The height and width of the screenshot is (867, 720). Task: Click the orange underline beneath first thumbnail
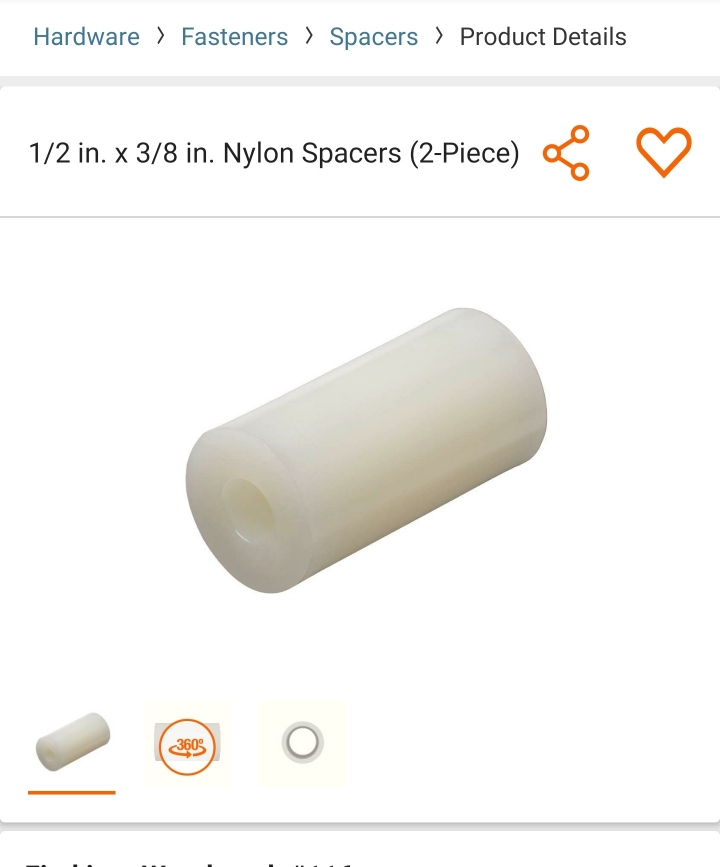point(72,792)
